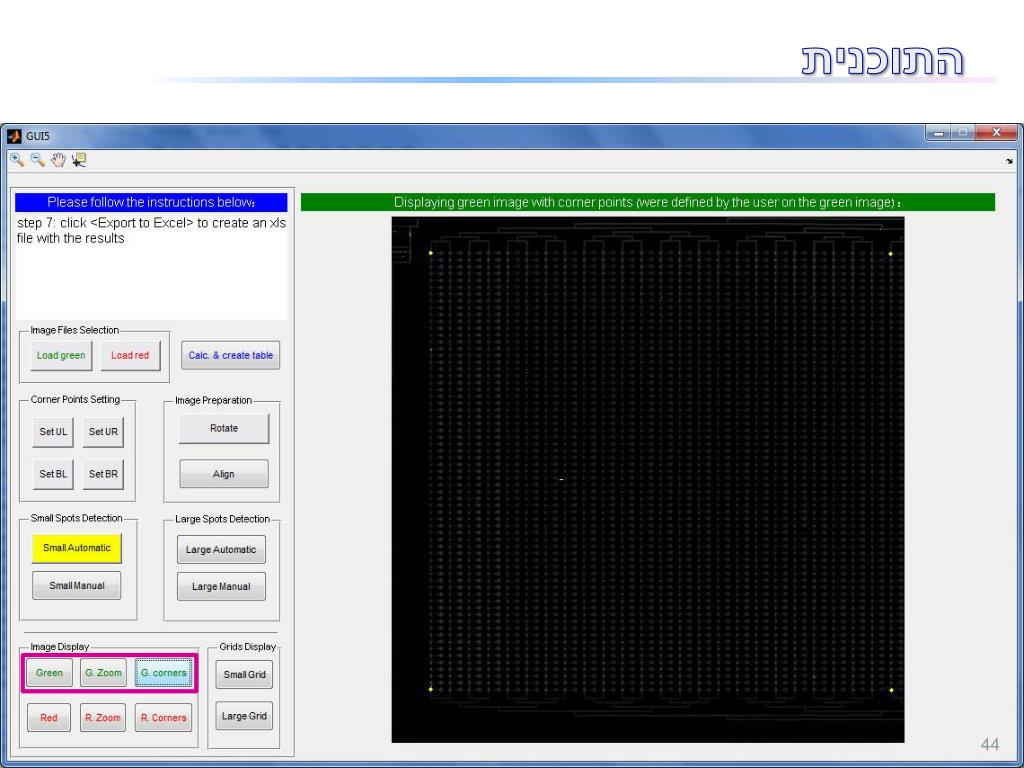1024x768 pixels.
Task: Click the top-right yellow corner point
Action: [890, 253]
